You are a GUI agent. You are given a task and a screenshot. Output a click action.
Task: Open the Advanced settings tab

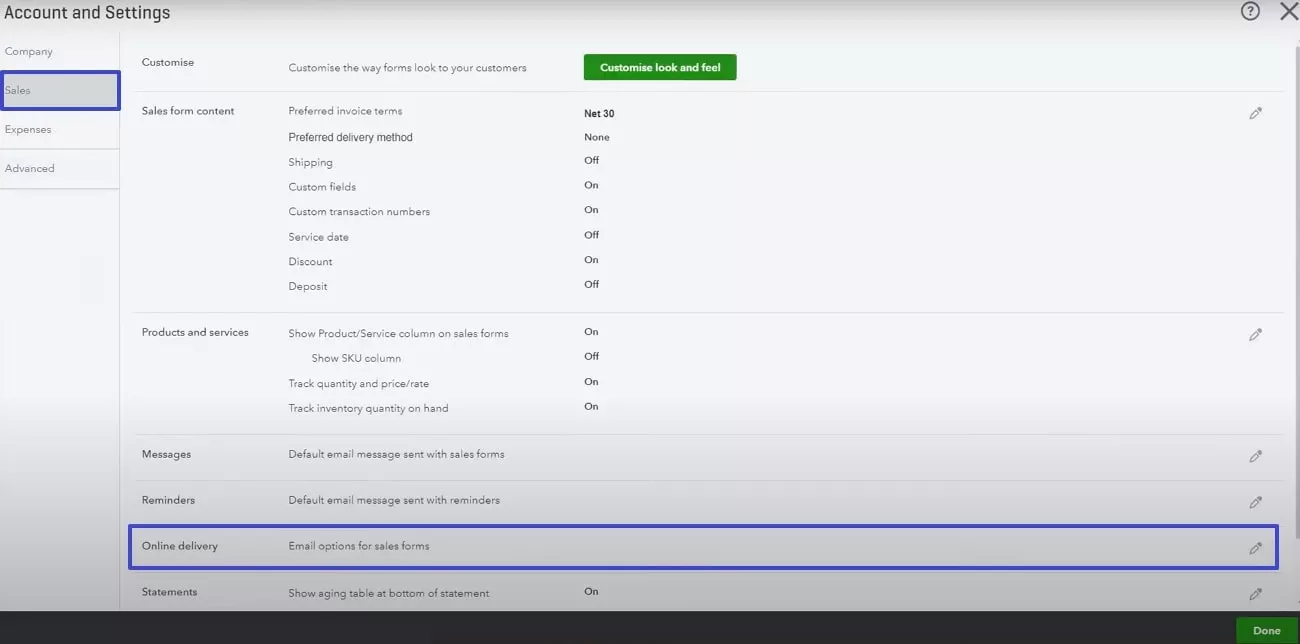point(30,167)
